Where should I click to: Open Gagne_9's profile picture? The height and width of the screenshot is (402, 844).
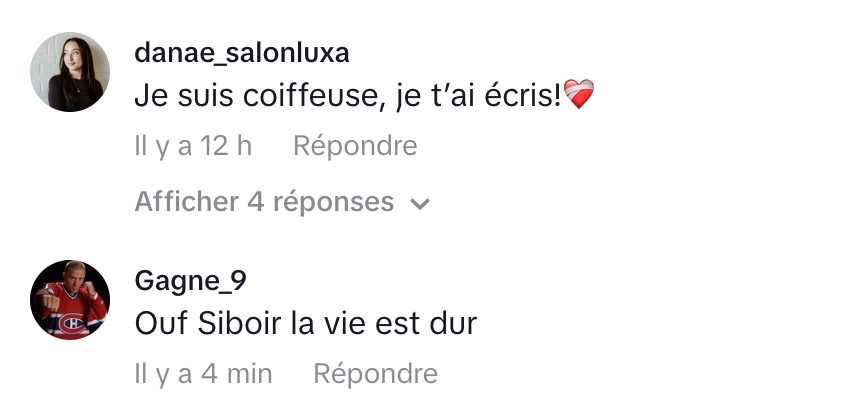(69, 300)
